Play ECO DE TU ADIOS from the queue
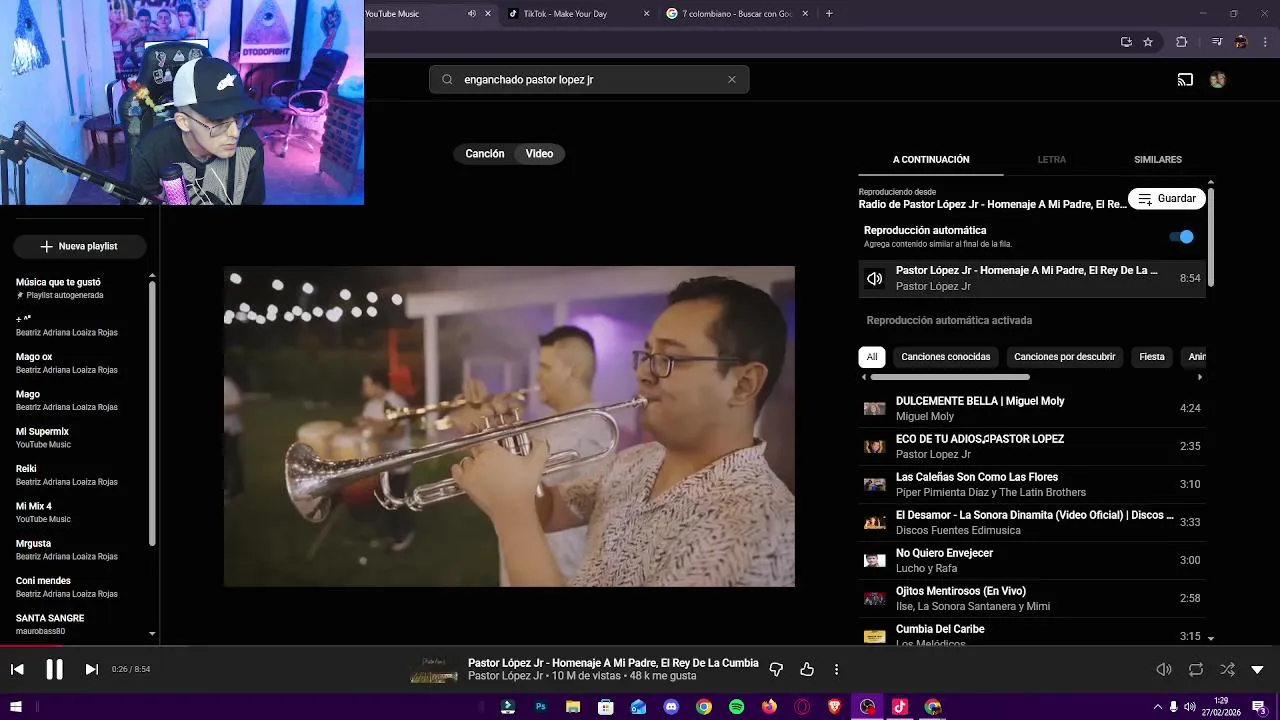 point(1032,446)
